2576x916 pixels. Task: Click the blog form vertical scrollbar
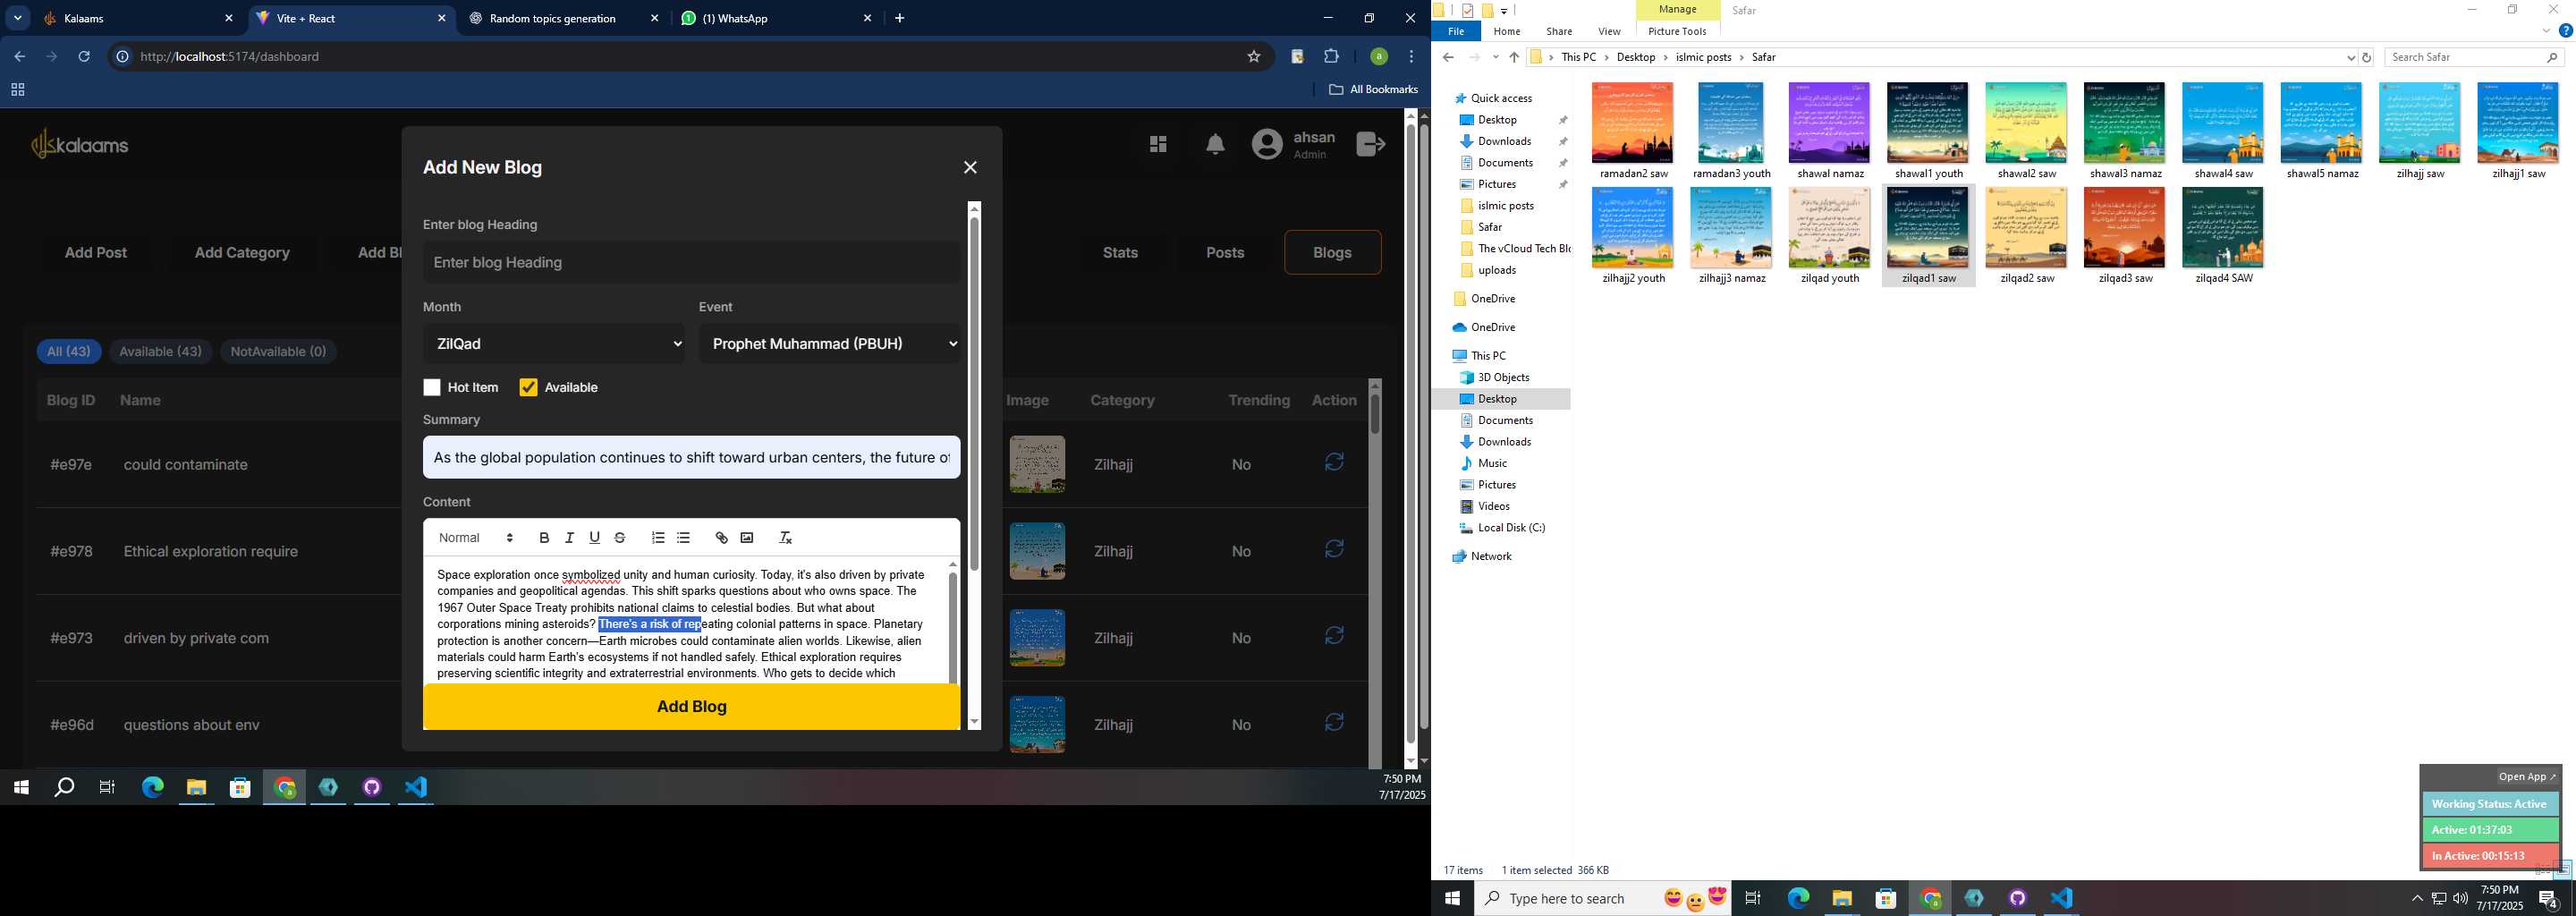[974, 395]
